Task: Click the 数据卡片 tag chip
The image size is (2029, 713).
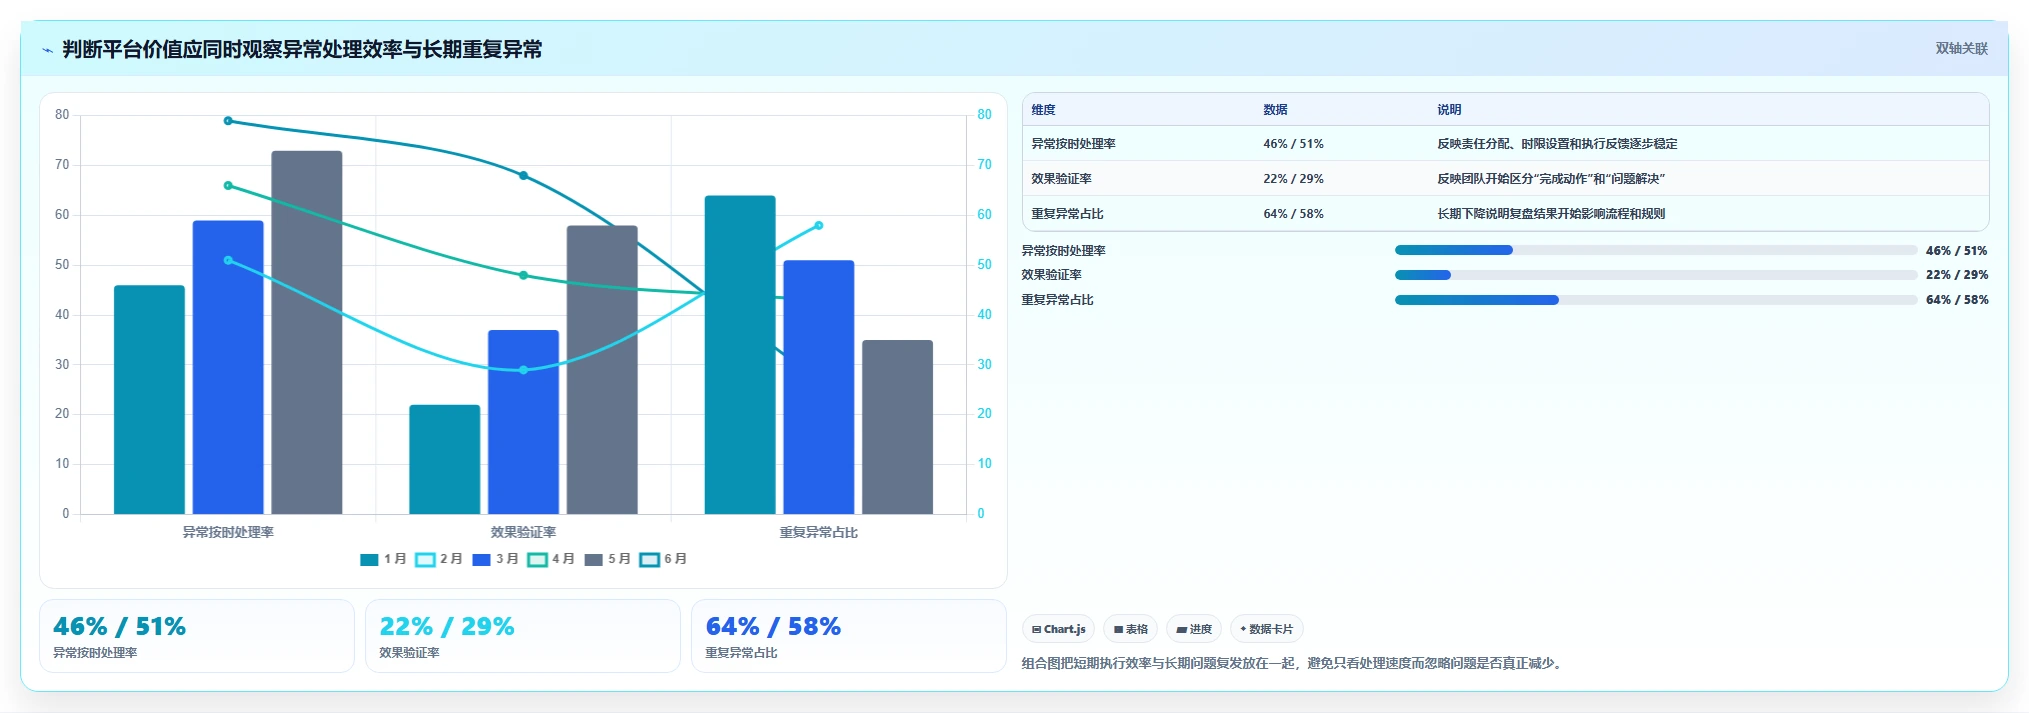Action: [1266, 629]
